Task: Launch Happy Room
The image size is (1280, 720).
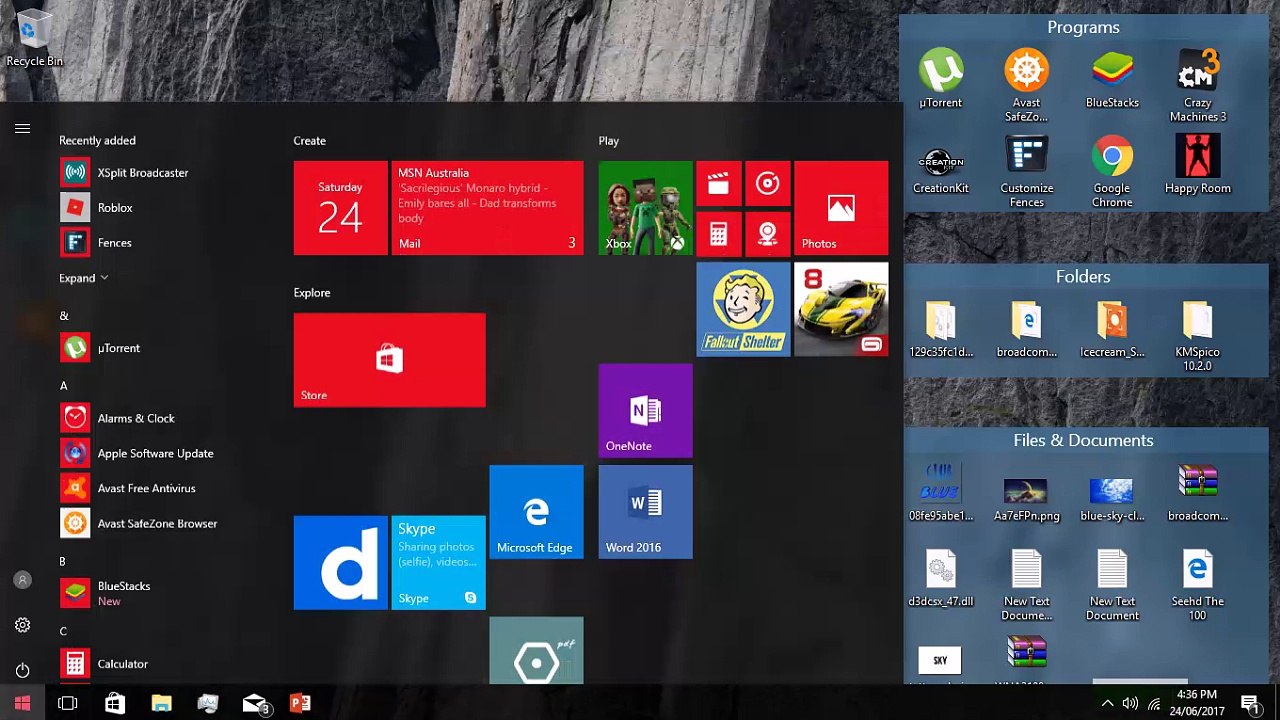Action: 1197,166
